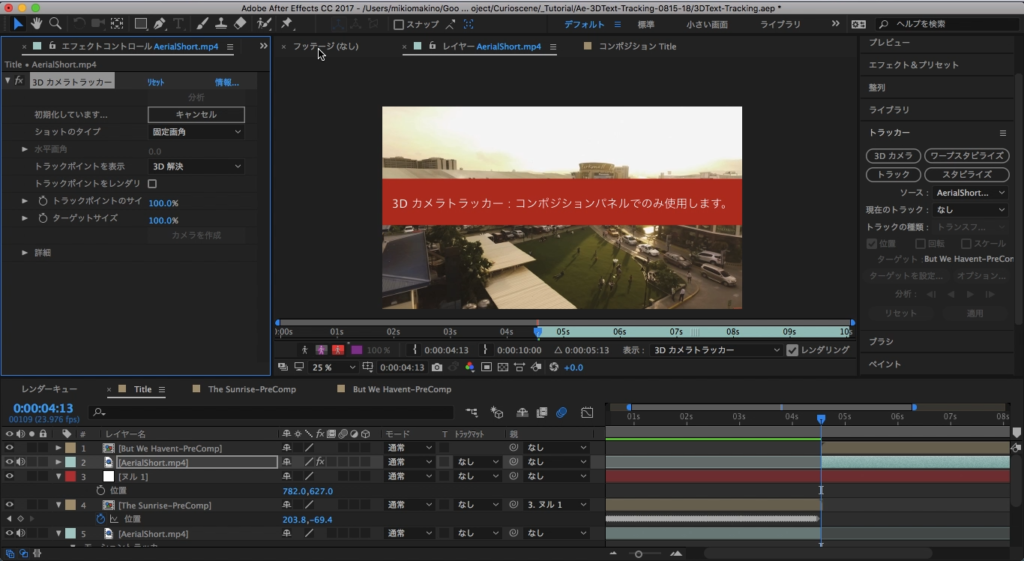Select the Eraser tool
Viewport: 1024px width, 561px height.
pos(239,23)
